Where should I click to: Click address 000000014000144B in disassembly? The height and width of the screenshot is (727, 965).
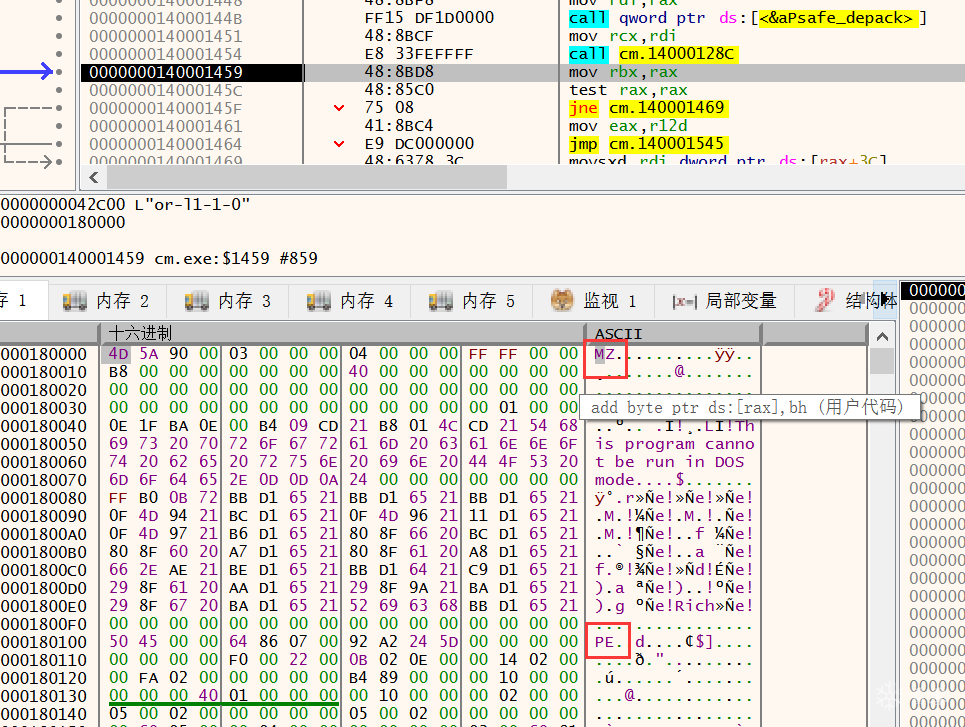pos(166,18)
